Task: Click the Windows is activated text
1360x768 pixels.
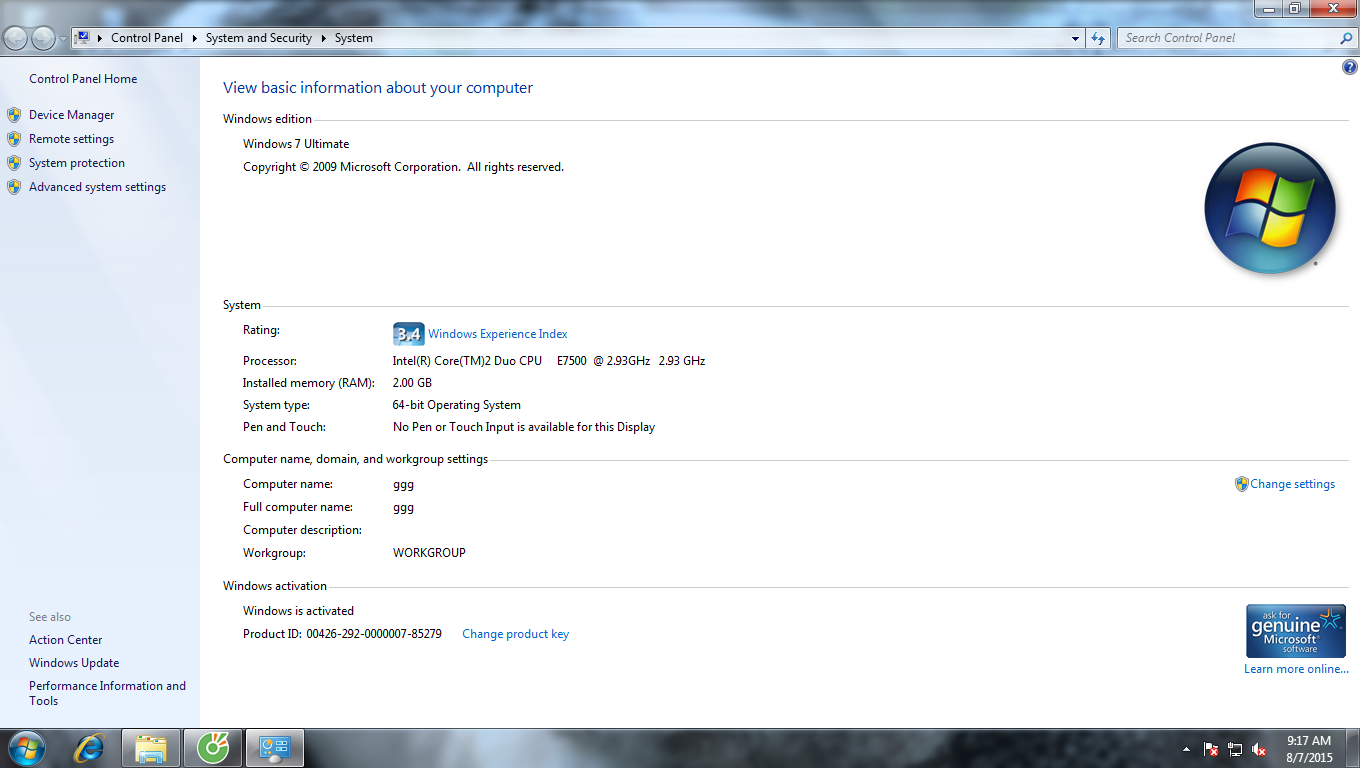Action: click(x=298, y=611)
